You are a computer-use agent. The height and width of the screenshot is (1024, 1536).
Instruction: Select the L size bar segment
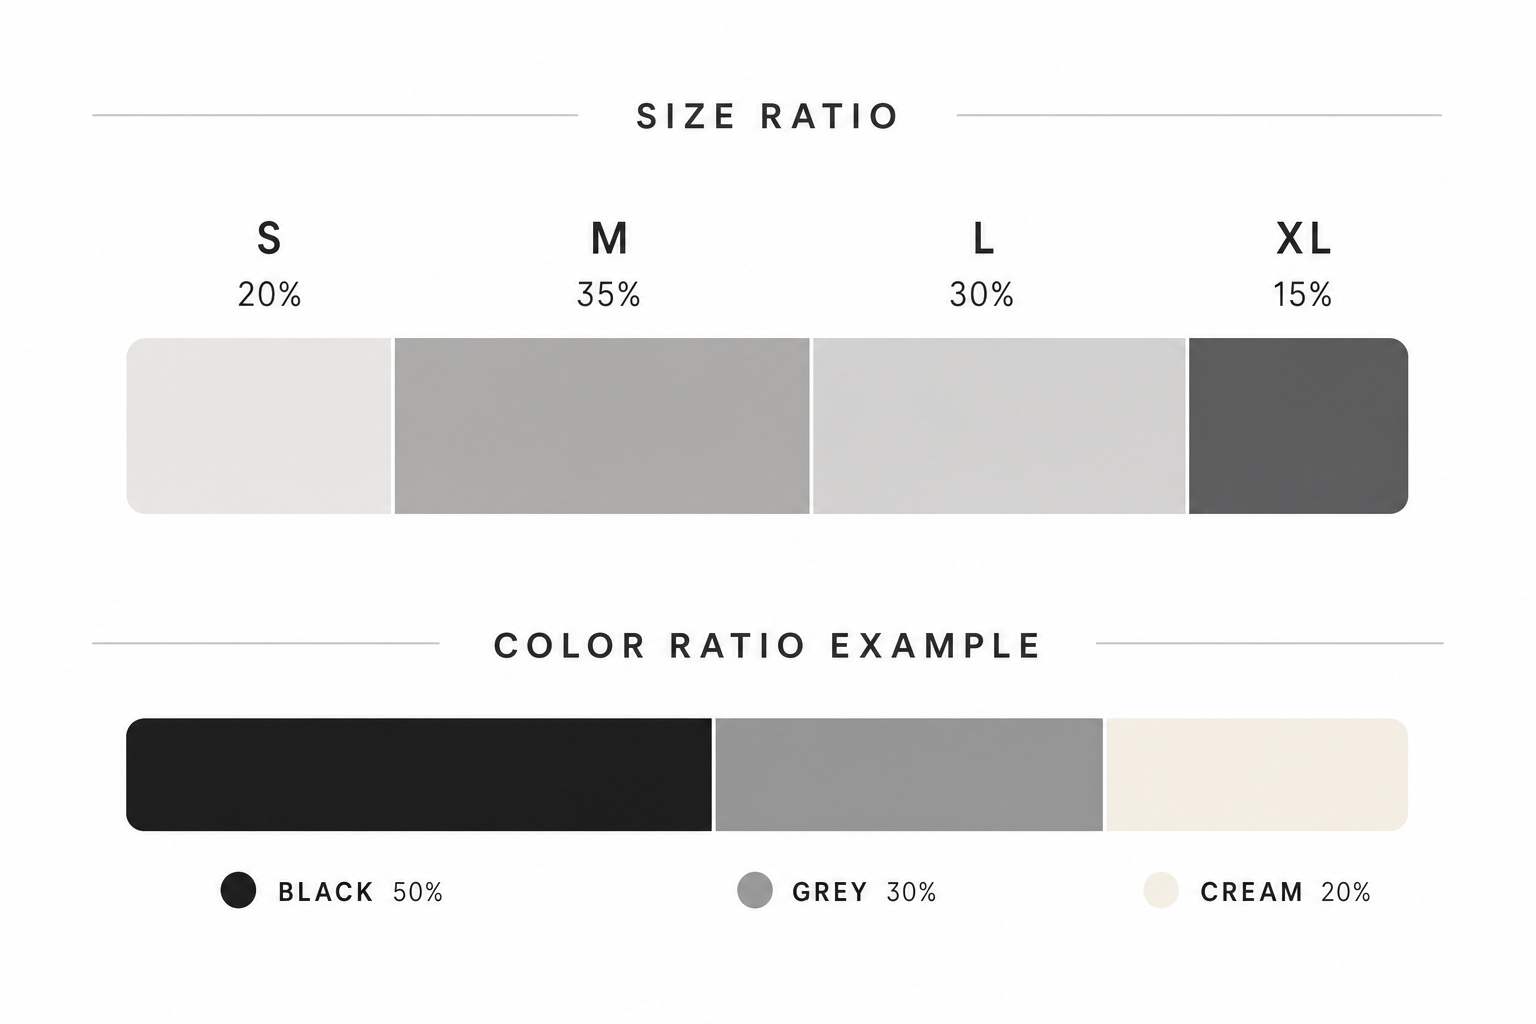coord(999,426)
